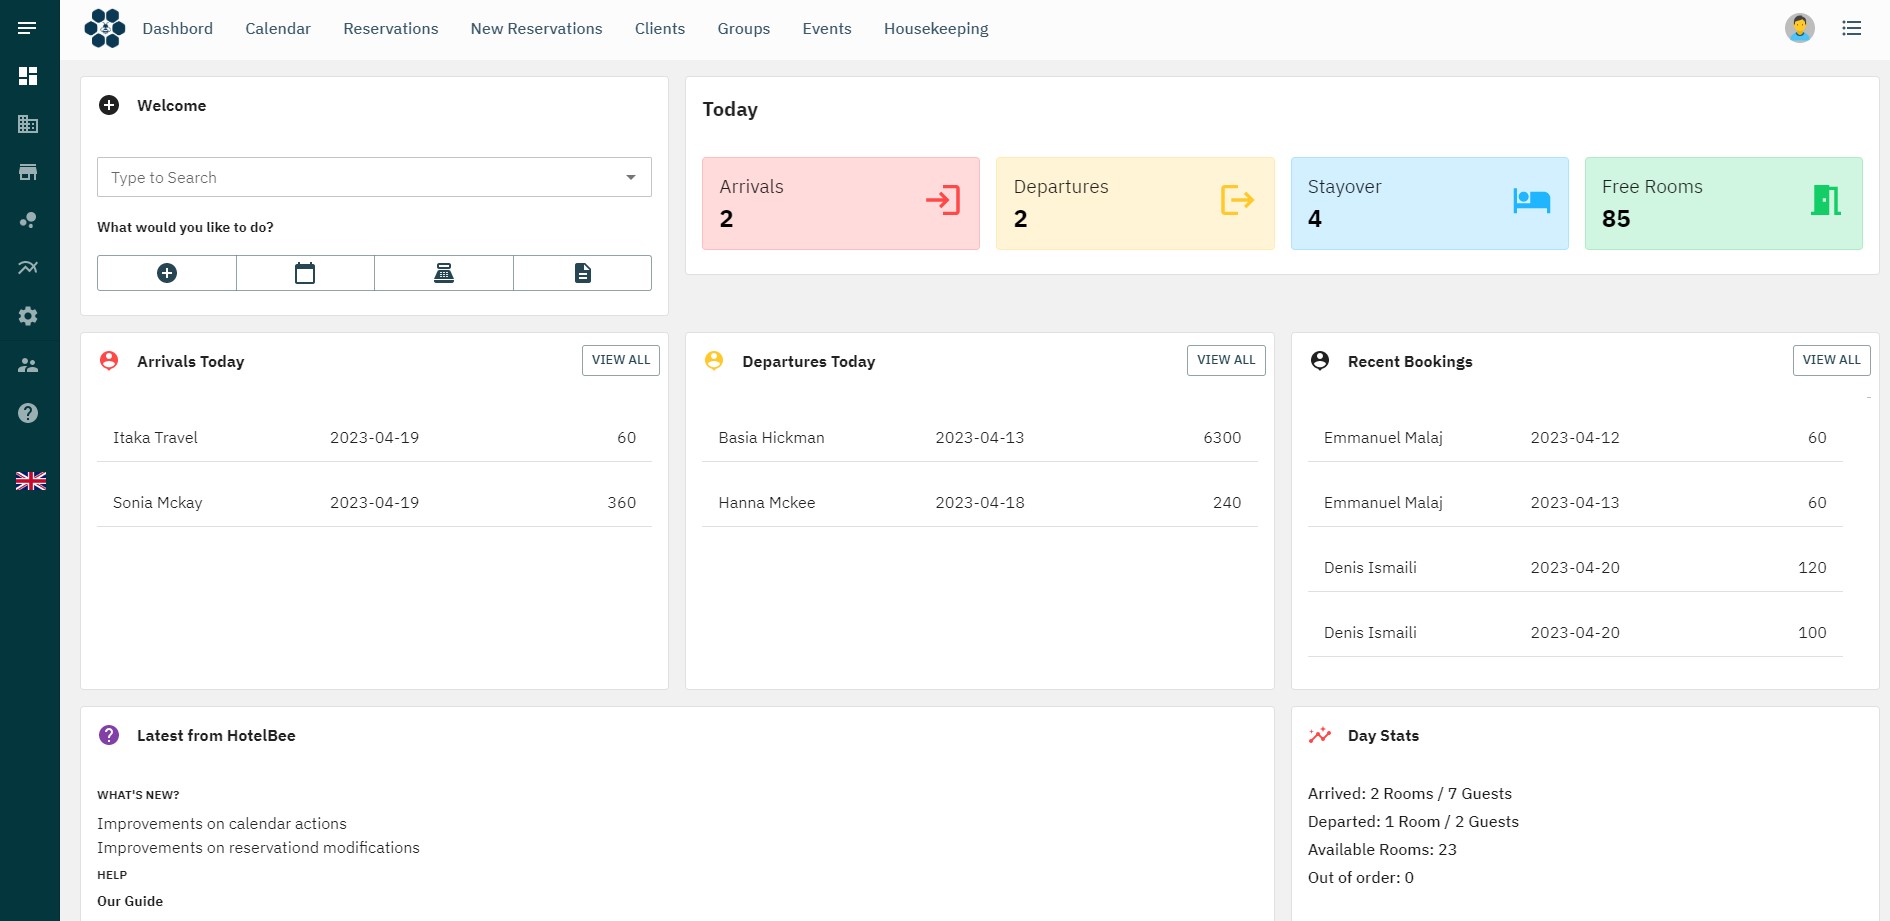Open the user avatar profile menu
This screenshot has height=921, width=1890.
click(x=1799, y=28)
